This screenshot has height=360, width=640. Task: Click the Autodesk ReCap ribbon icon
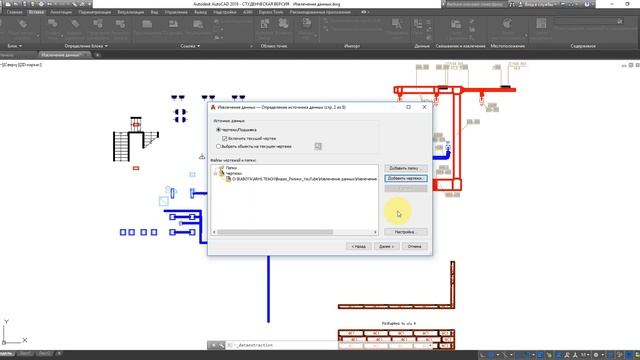click(283, 24)
